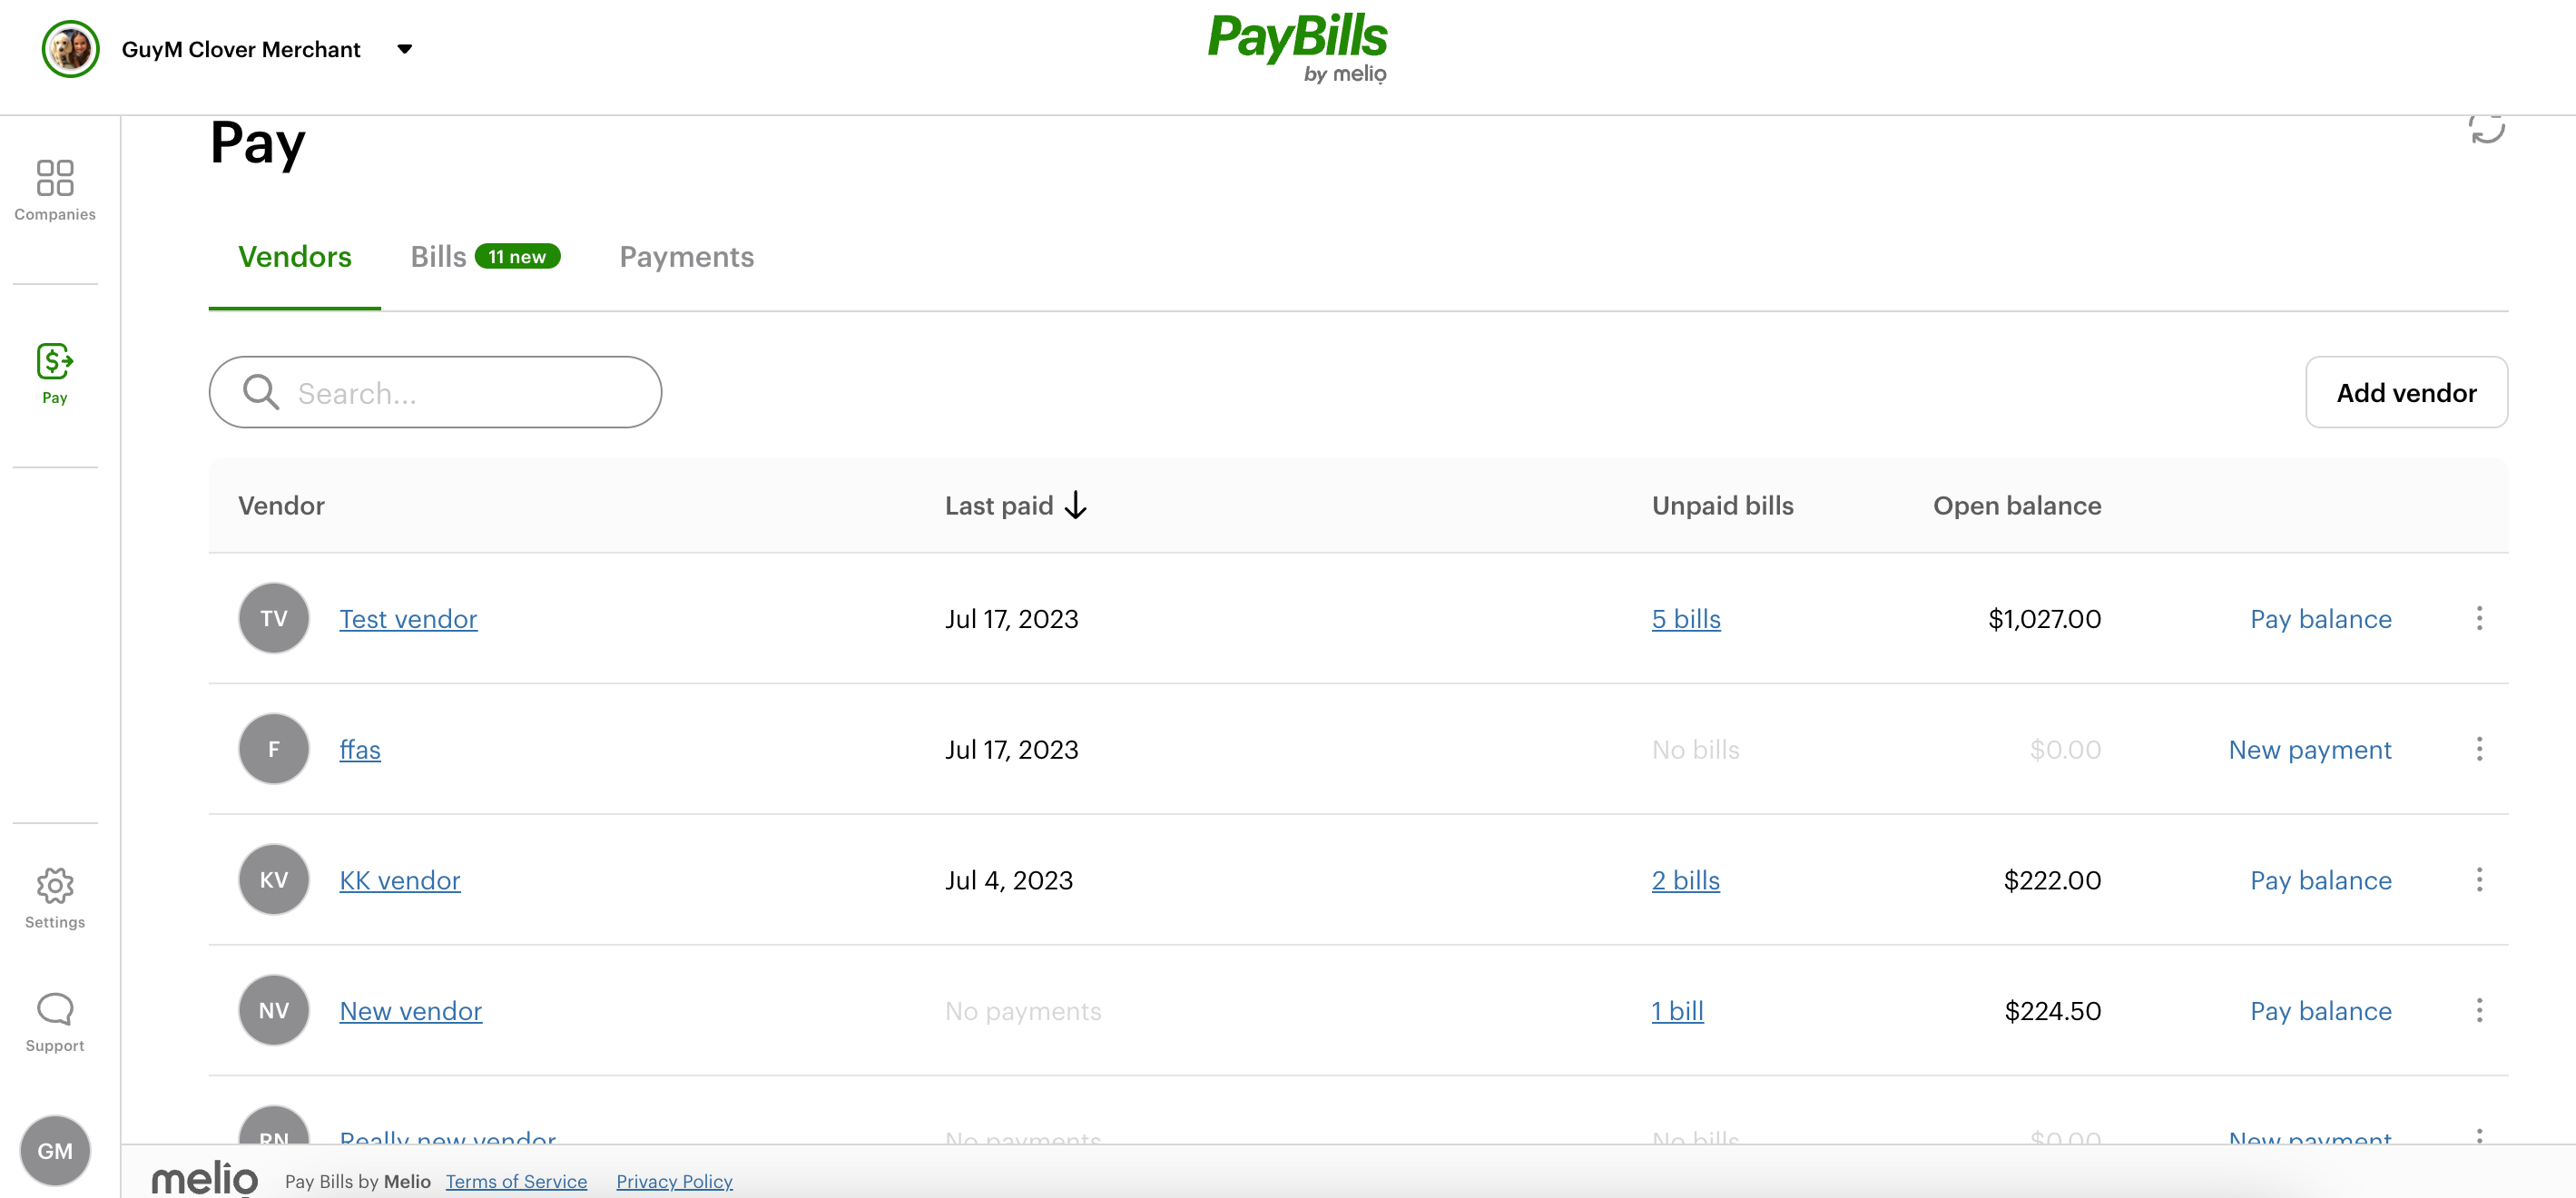
Task: Pay balance for Test vendor
Action: tap(2320, 618)
